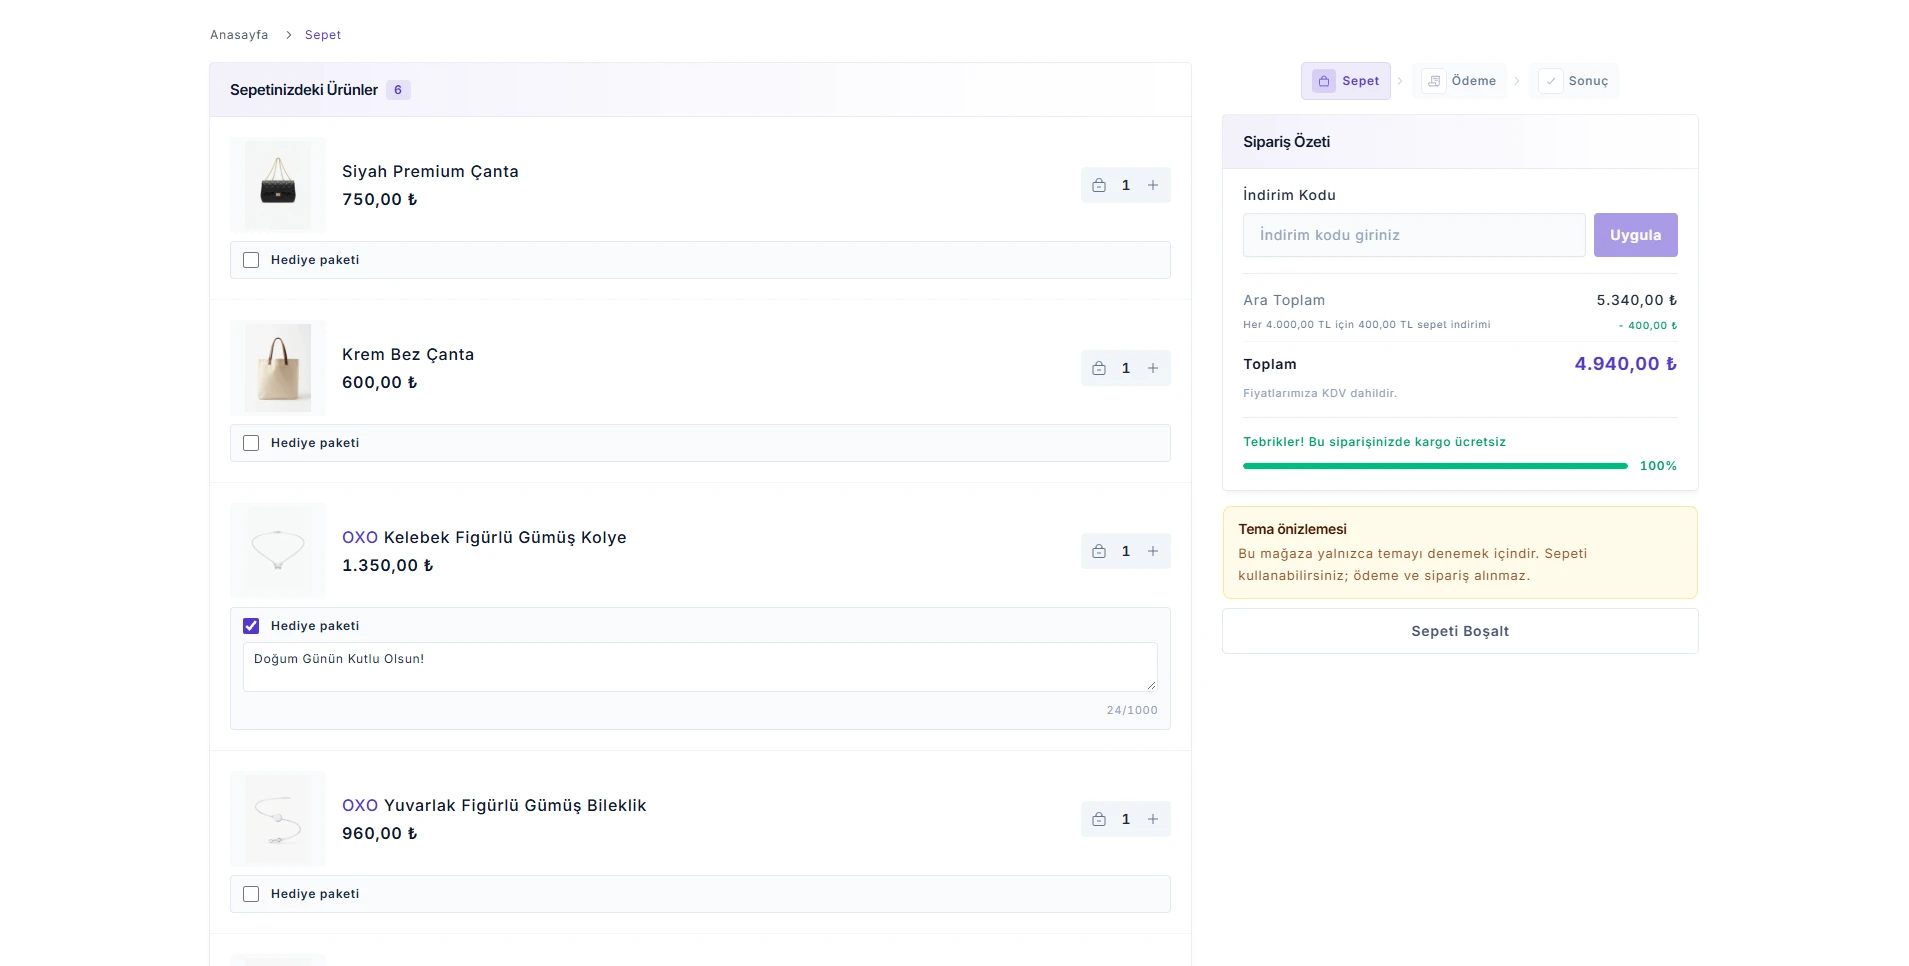Remove Krem Bez Çanta via its trash icon
The height and width of the screenshot is (966, 1909).
(1098, 368)
